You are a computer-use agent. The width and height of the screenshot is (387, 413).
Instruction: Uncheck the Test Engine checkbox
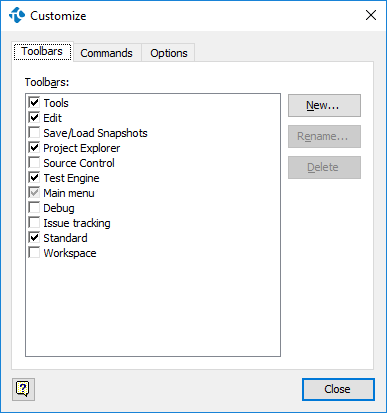coord(34,178)
